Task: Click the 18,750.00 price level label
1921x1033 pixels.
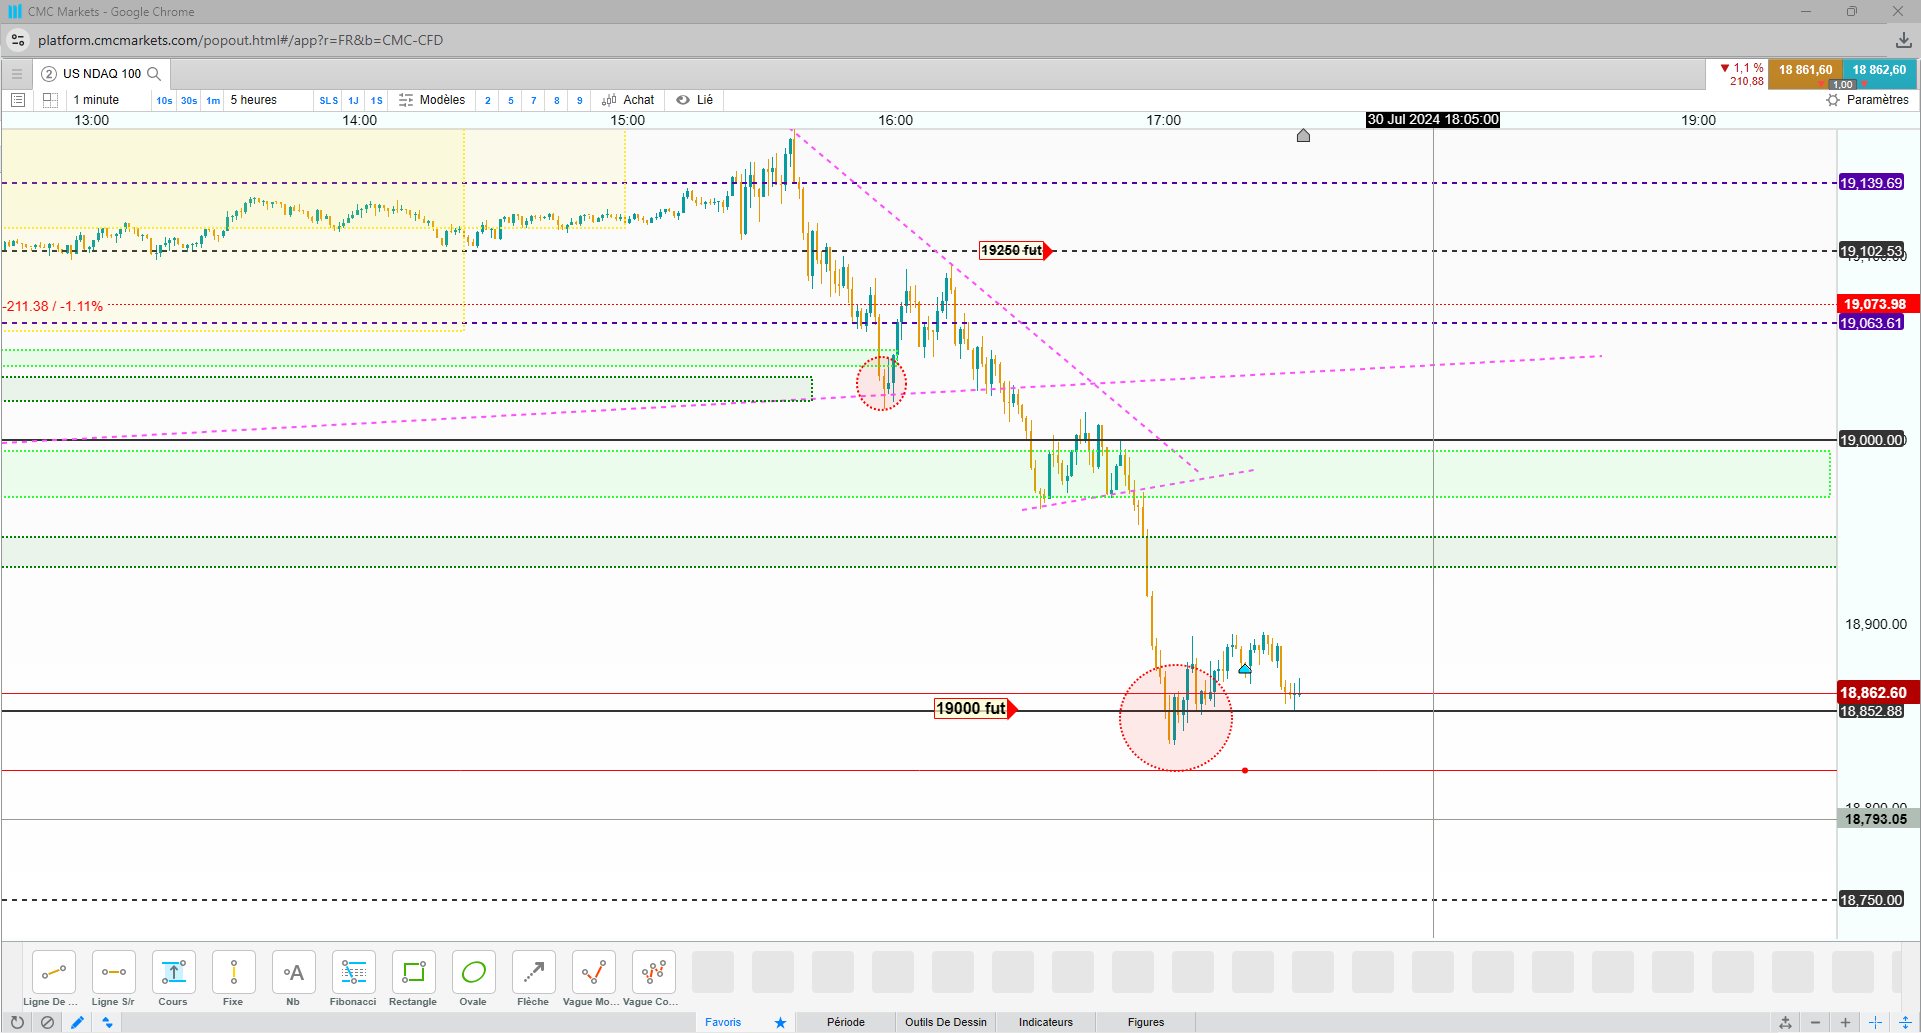Action: tap(1872, 900)
